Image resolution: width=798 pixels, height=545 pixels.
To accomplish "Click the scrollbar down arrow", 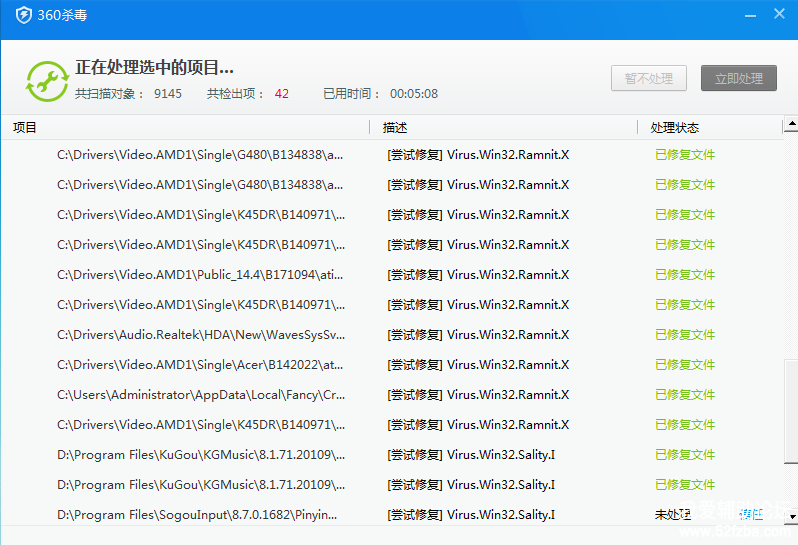I will [x=791, y=517].
